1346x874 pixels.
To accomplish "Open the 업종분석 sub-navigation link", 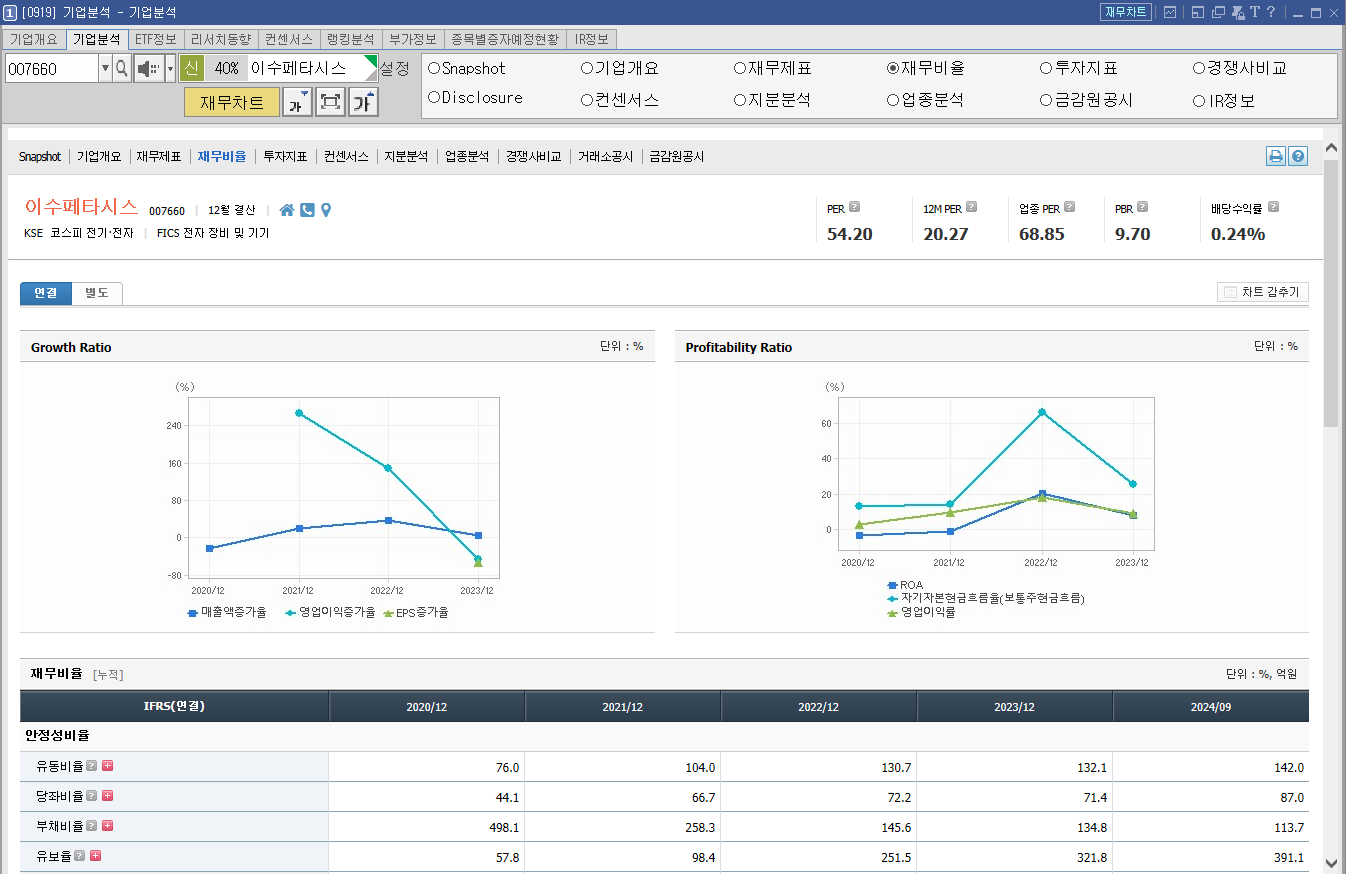I will point(467,157).
